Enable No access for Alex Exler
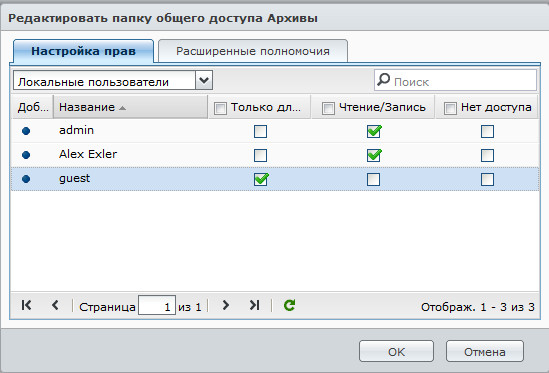The height and width of the screenshot is (373, 549). 487,155
